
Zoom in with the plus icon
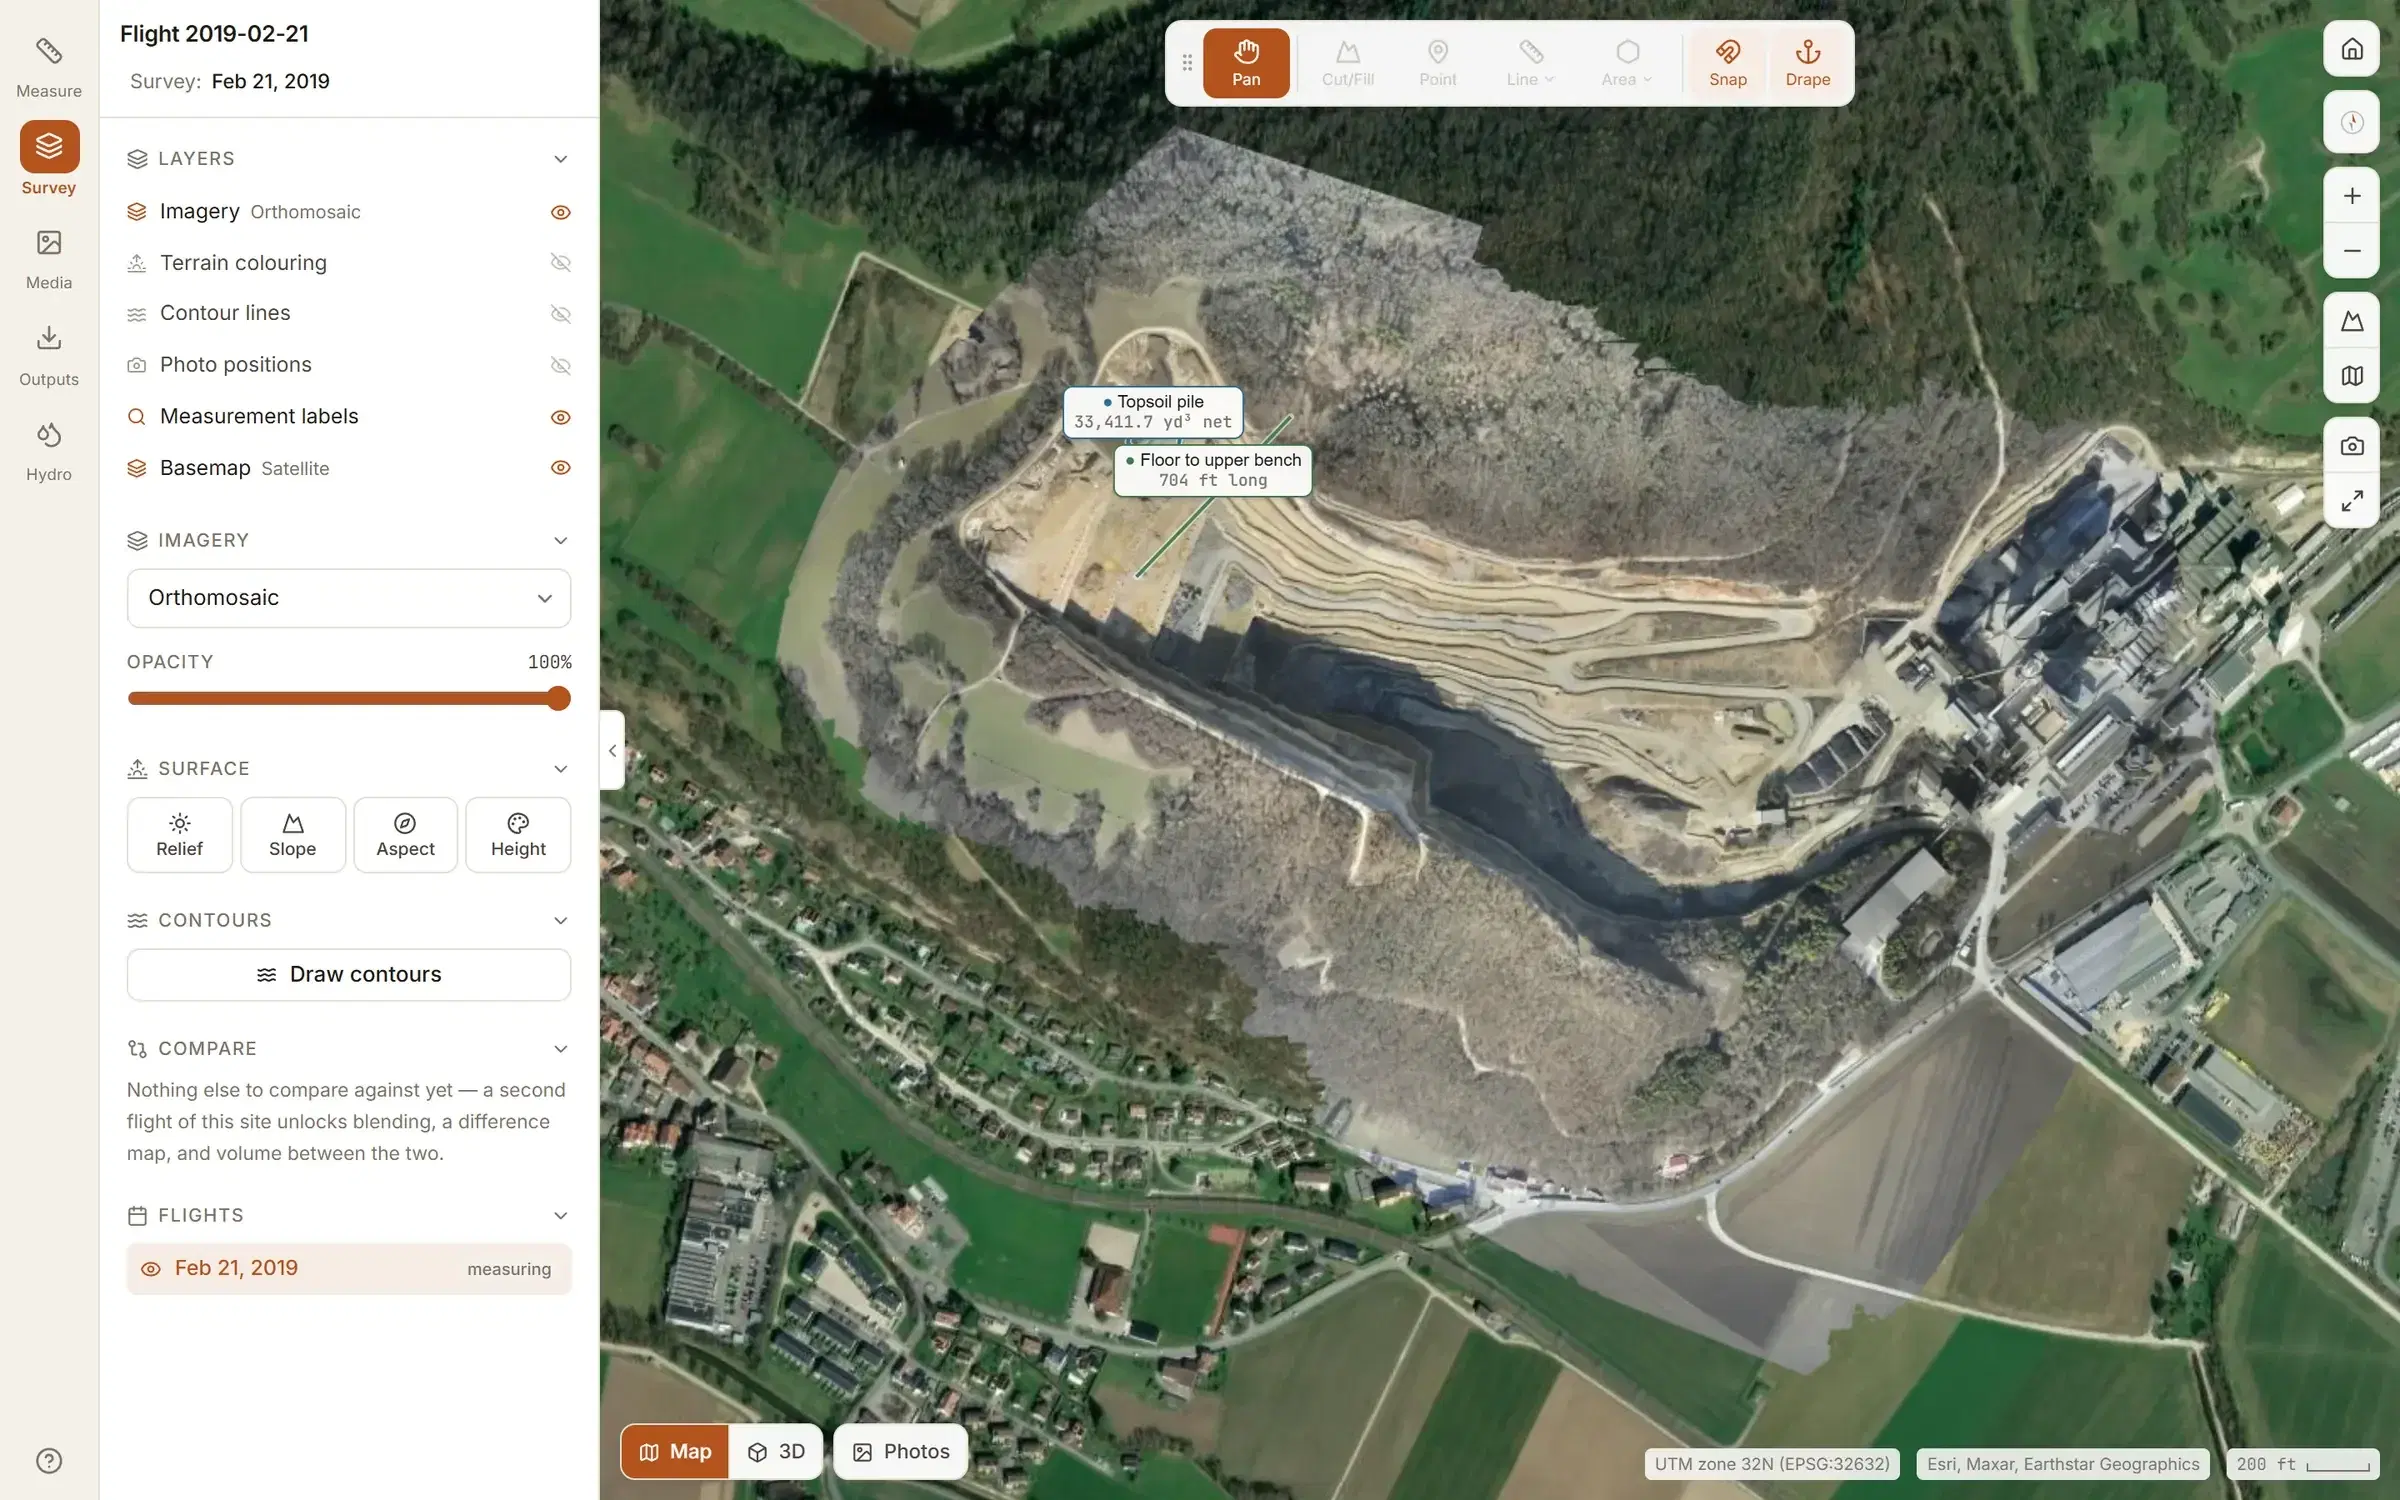click(2352, 196)
